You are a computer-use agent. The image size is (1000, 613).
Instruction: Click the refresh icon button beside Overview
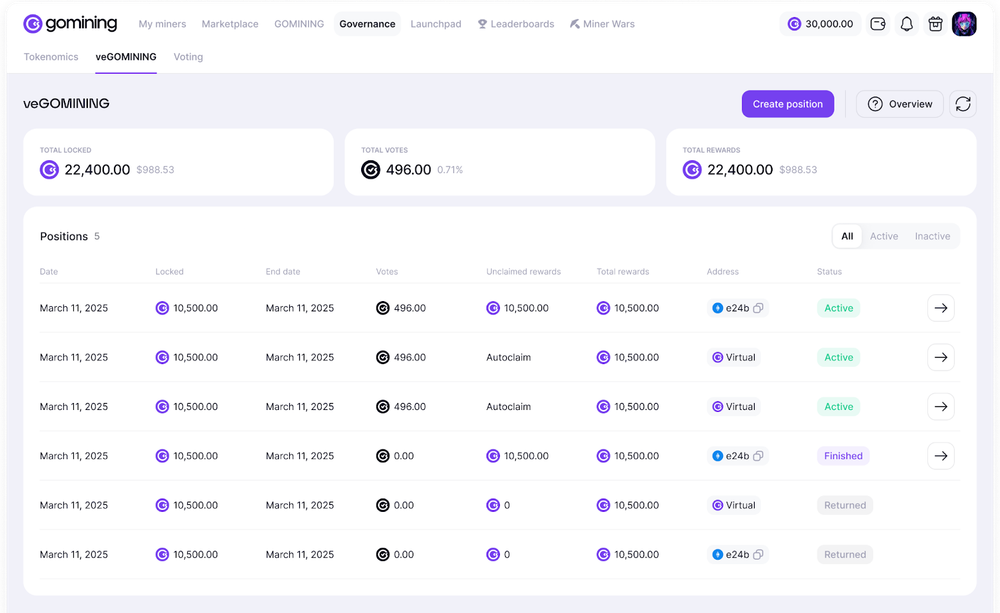tap(963, 104)
